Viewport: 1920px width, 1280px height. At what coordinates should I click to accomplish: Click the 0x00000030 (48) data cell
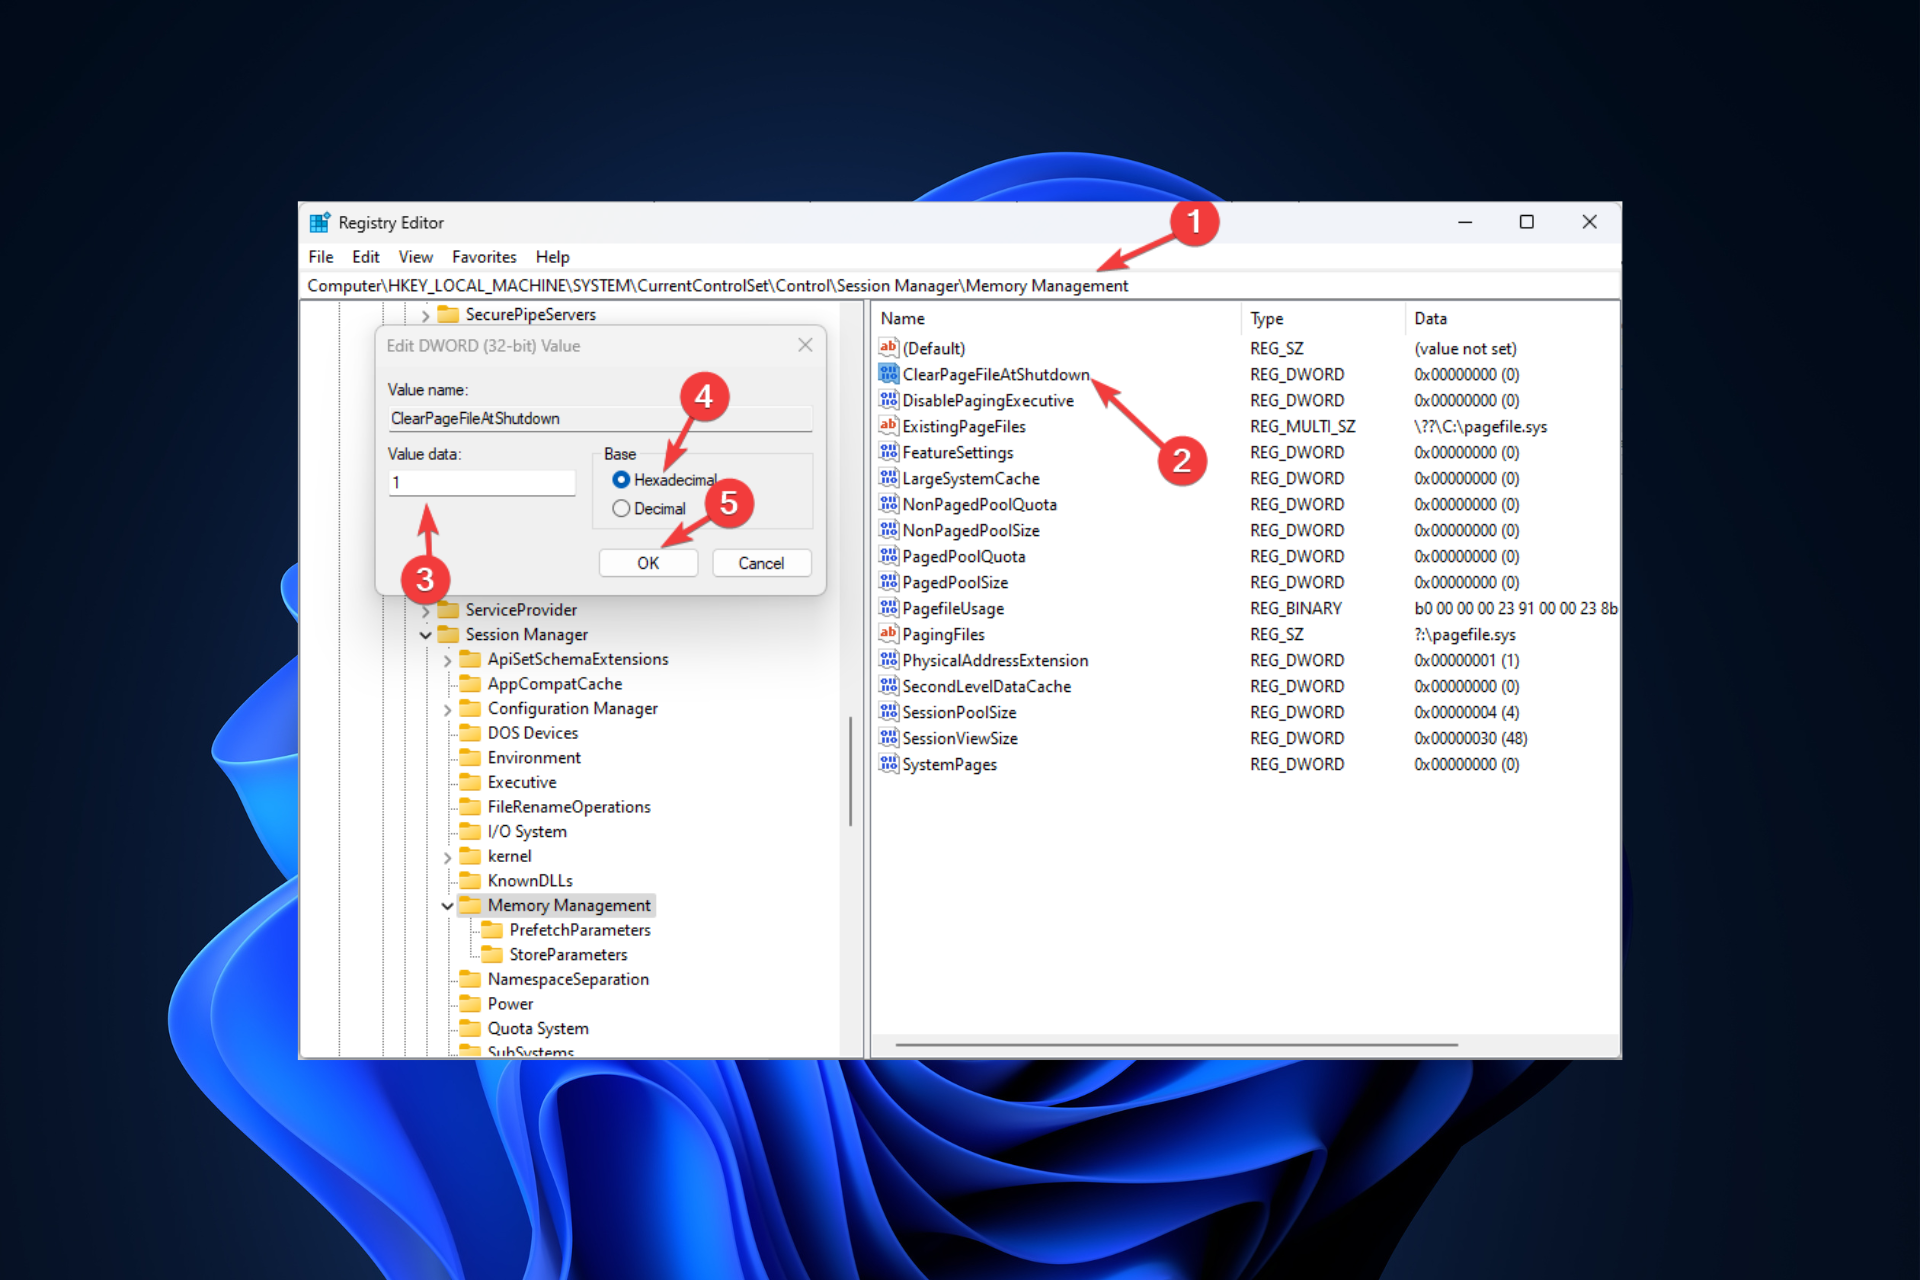point(1470,738)
